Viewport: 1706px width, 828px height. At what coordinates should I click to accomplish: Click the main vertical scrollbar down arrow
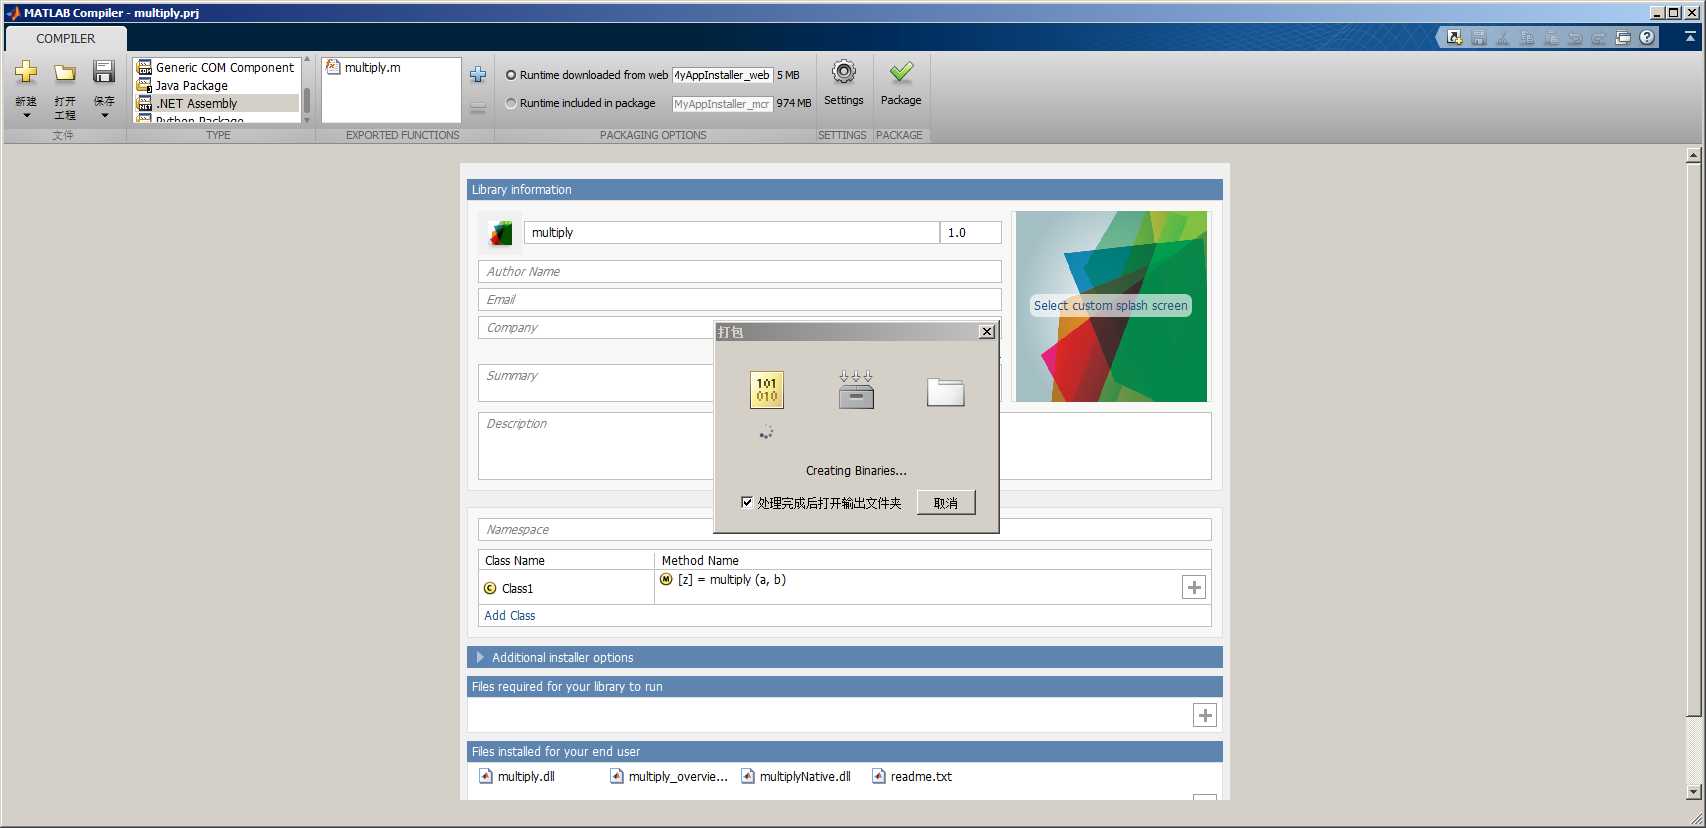click(1693, 792)
